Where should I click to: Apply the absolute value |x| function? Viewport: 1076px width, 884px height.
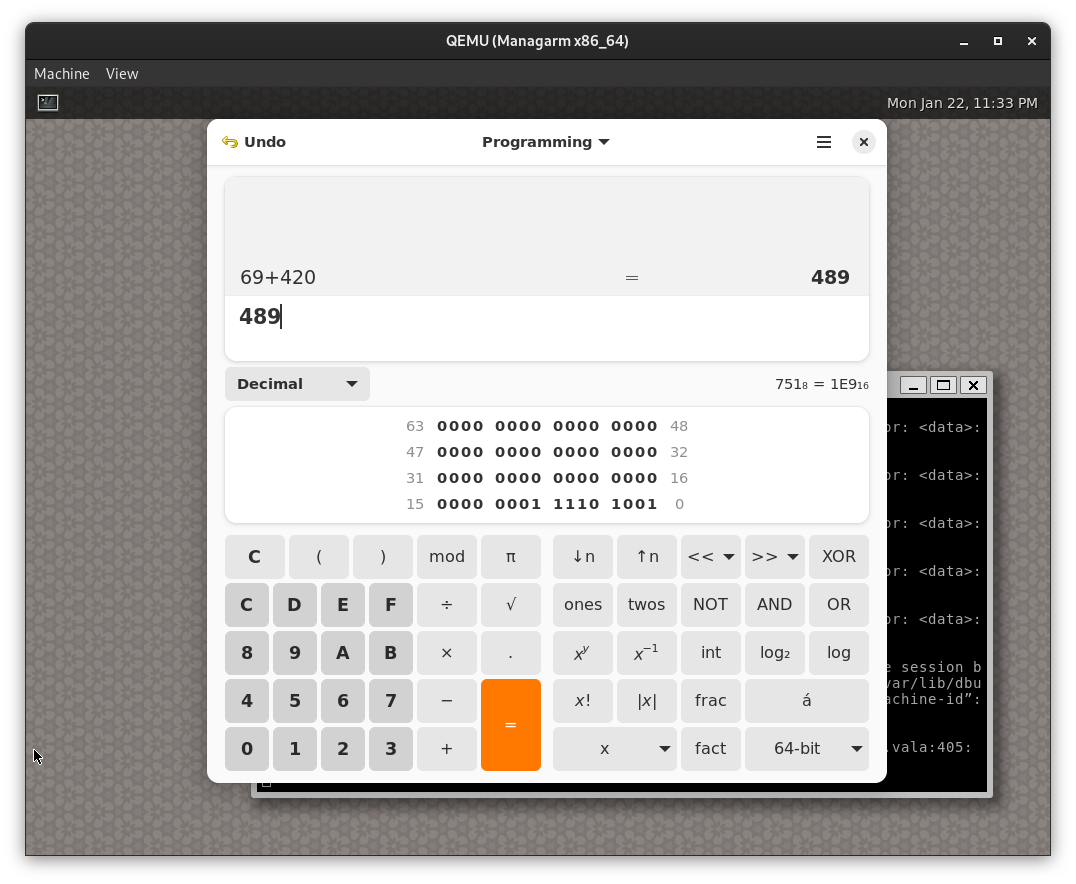click(647, 700)
